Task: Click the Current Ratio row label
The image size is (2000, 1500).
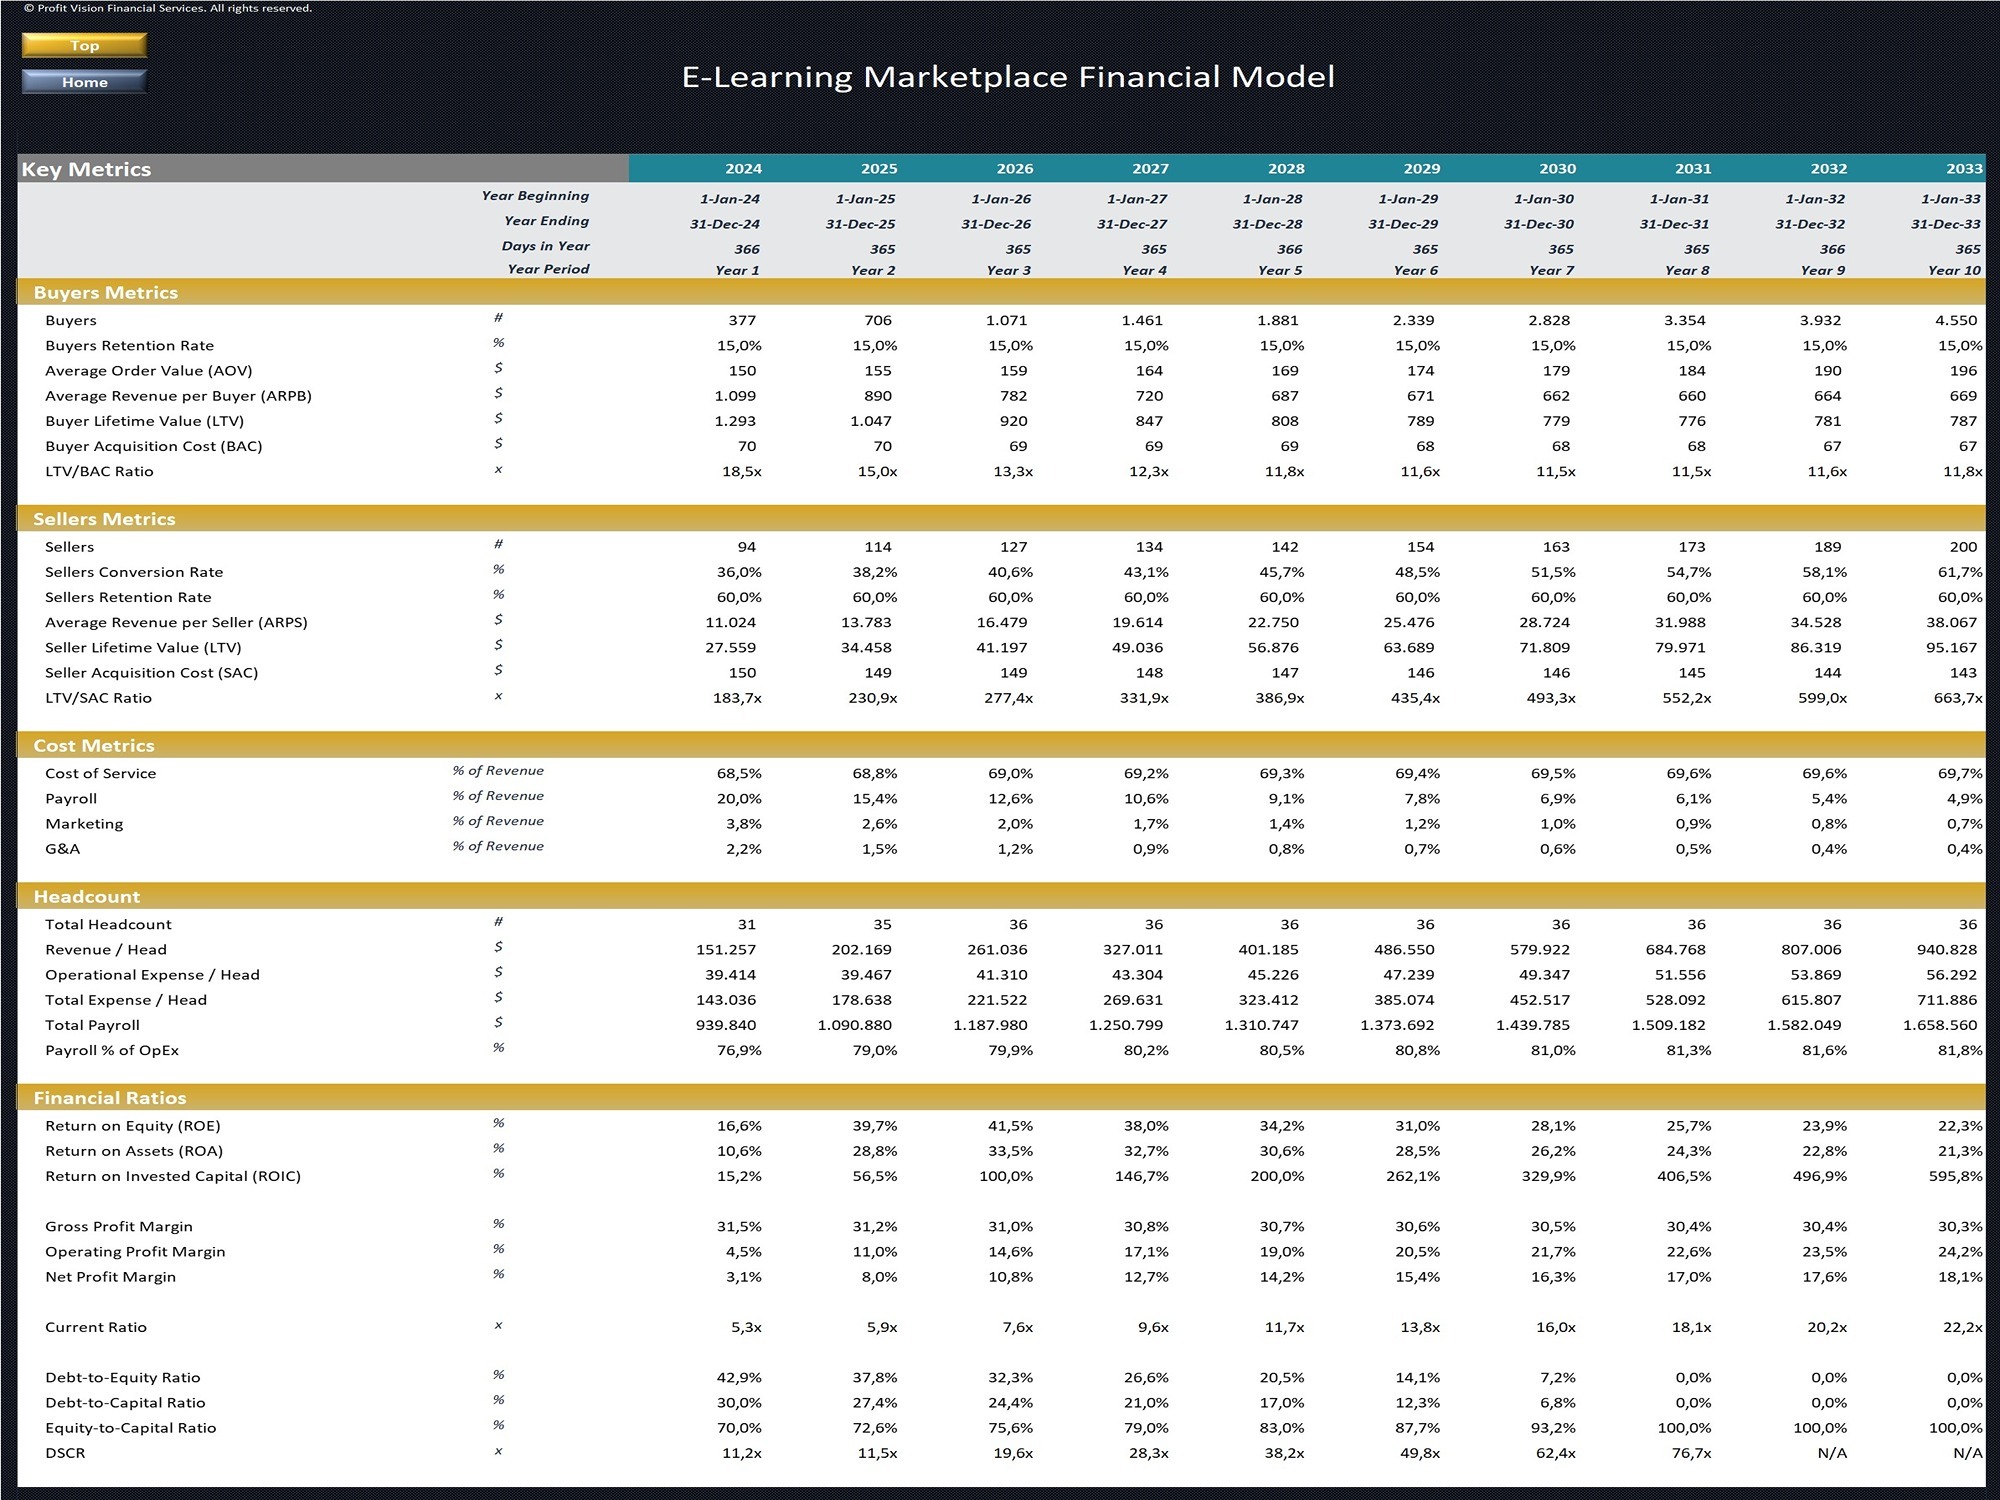Action: [x=95, y=1327]
